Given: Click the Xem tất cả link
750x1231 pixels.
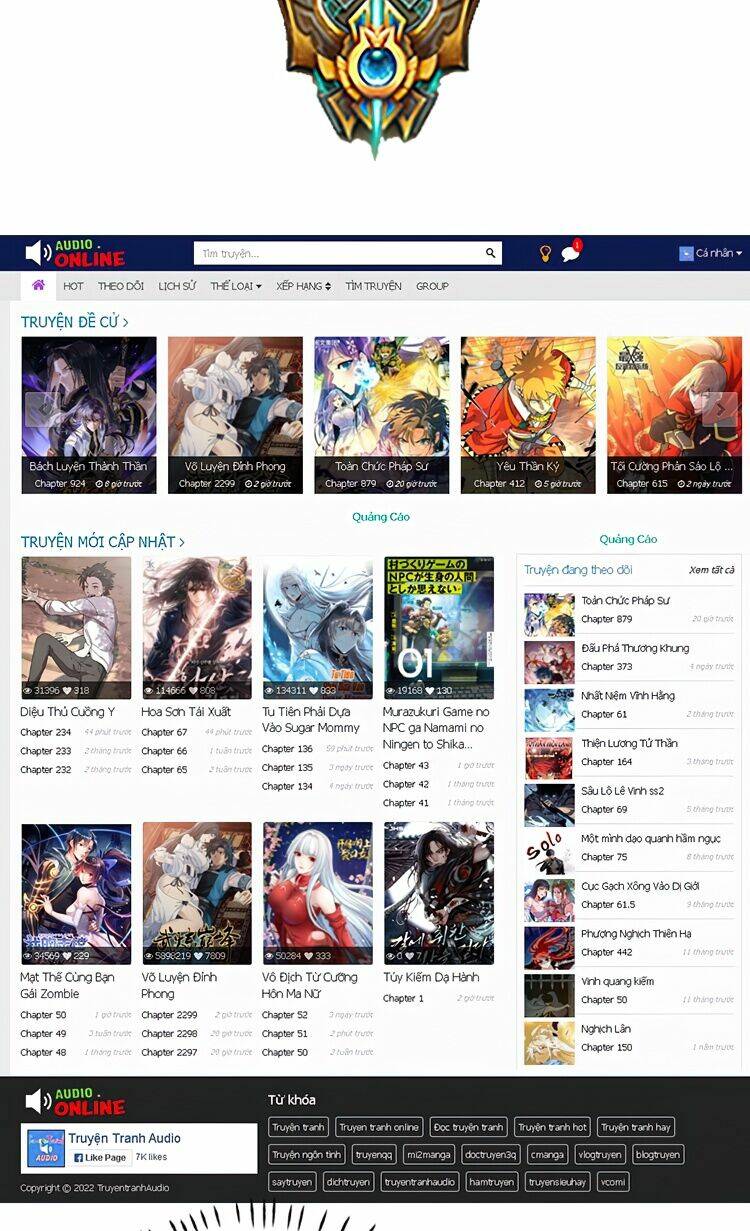Looking at the screenshot, I should (x=711, y=570).
